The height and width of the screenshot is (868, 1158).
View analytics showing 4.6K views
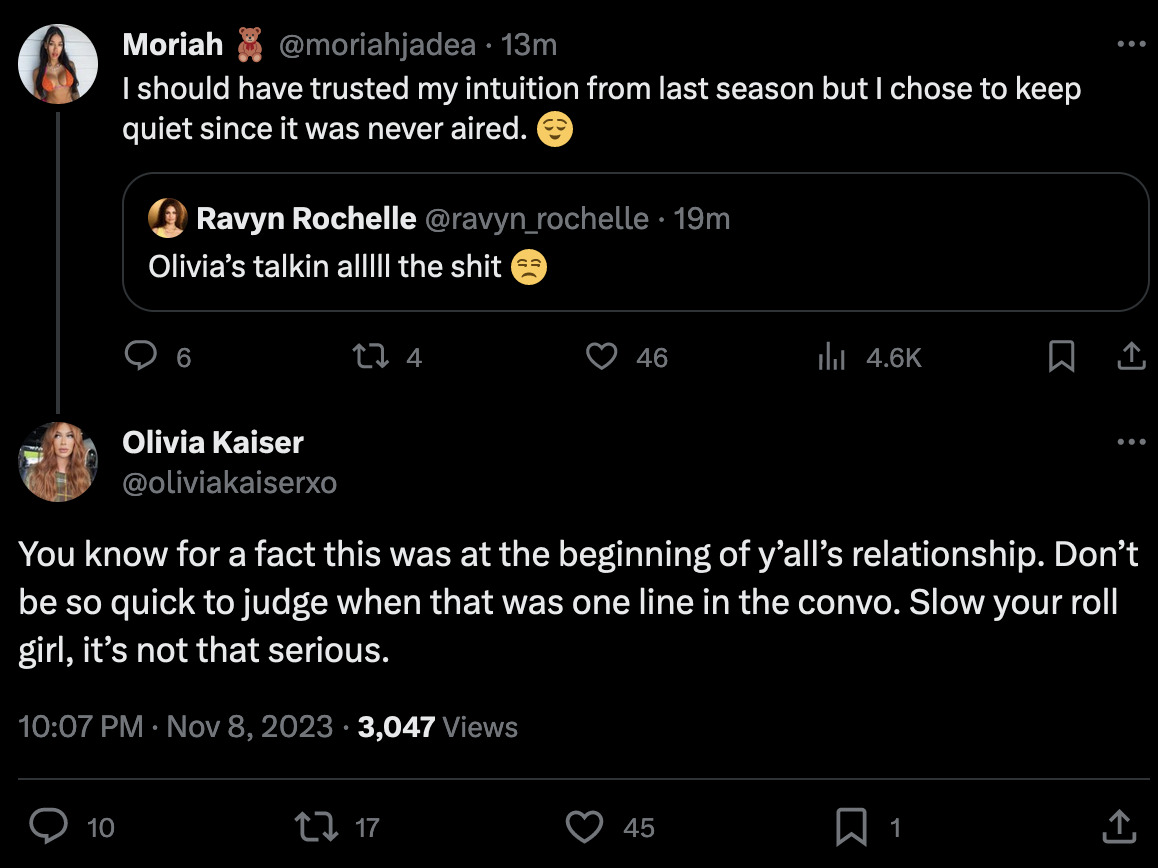[x=870, y=358]
